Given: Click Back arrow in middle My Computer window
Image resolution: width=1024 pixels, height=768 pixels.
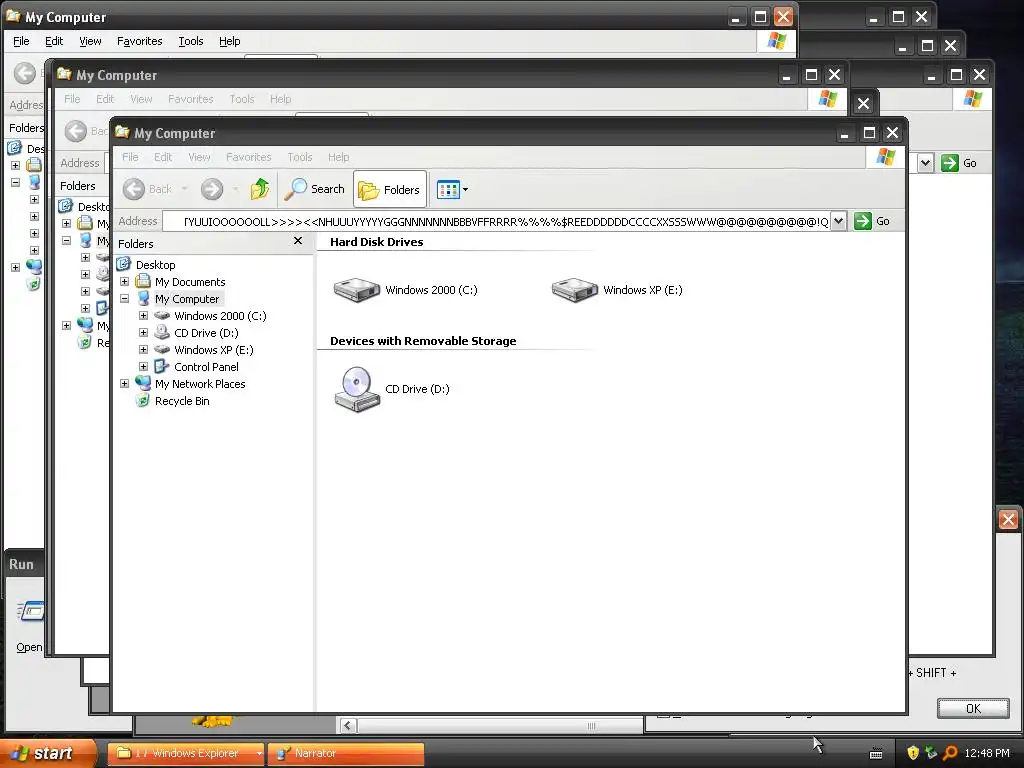Looking at the screenshot, I should (x=76, y=131).
